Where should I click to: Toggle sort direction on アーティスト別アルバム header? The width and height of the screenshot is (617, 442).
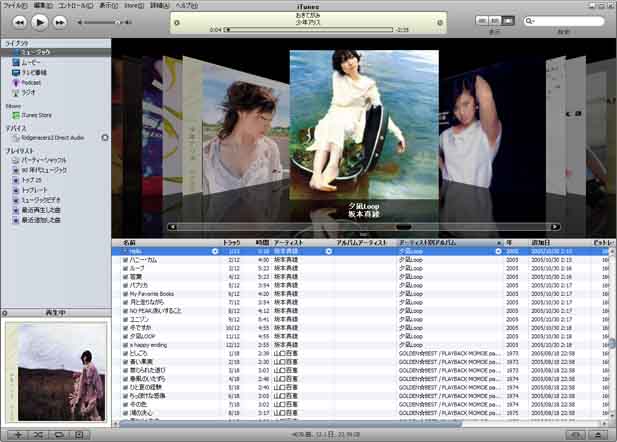coord(451,243)
